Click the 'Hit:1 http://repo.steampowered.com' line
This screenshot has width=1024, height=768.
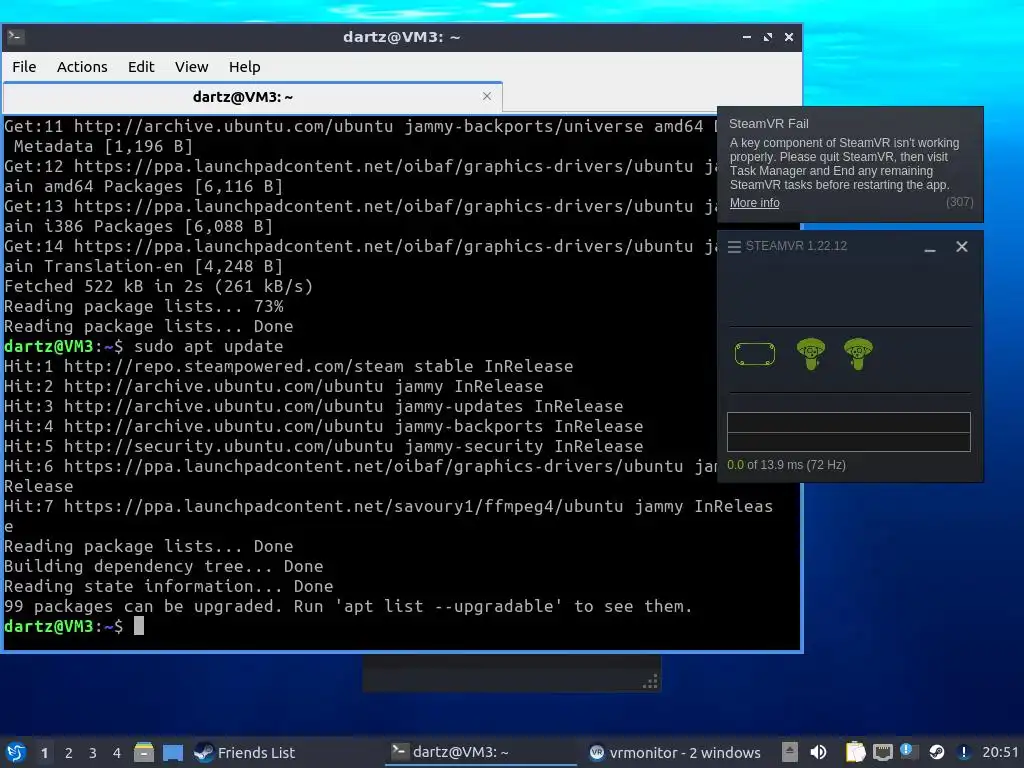pos(289,366)
